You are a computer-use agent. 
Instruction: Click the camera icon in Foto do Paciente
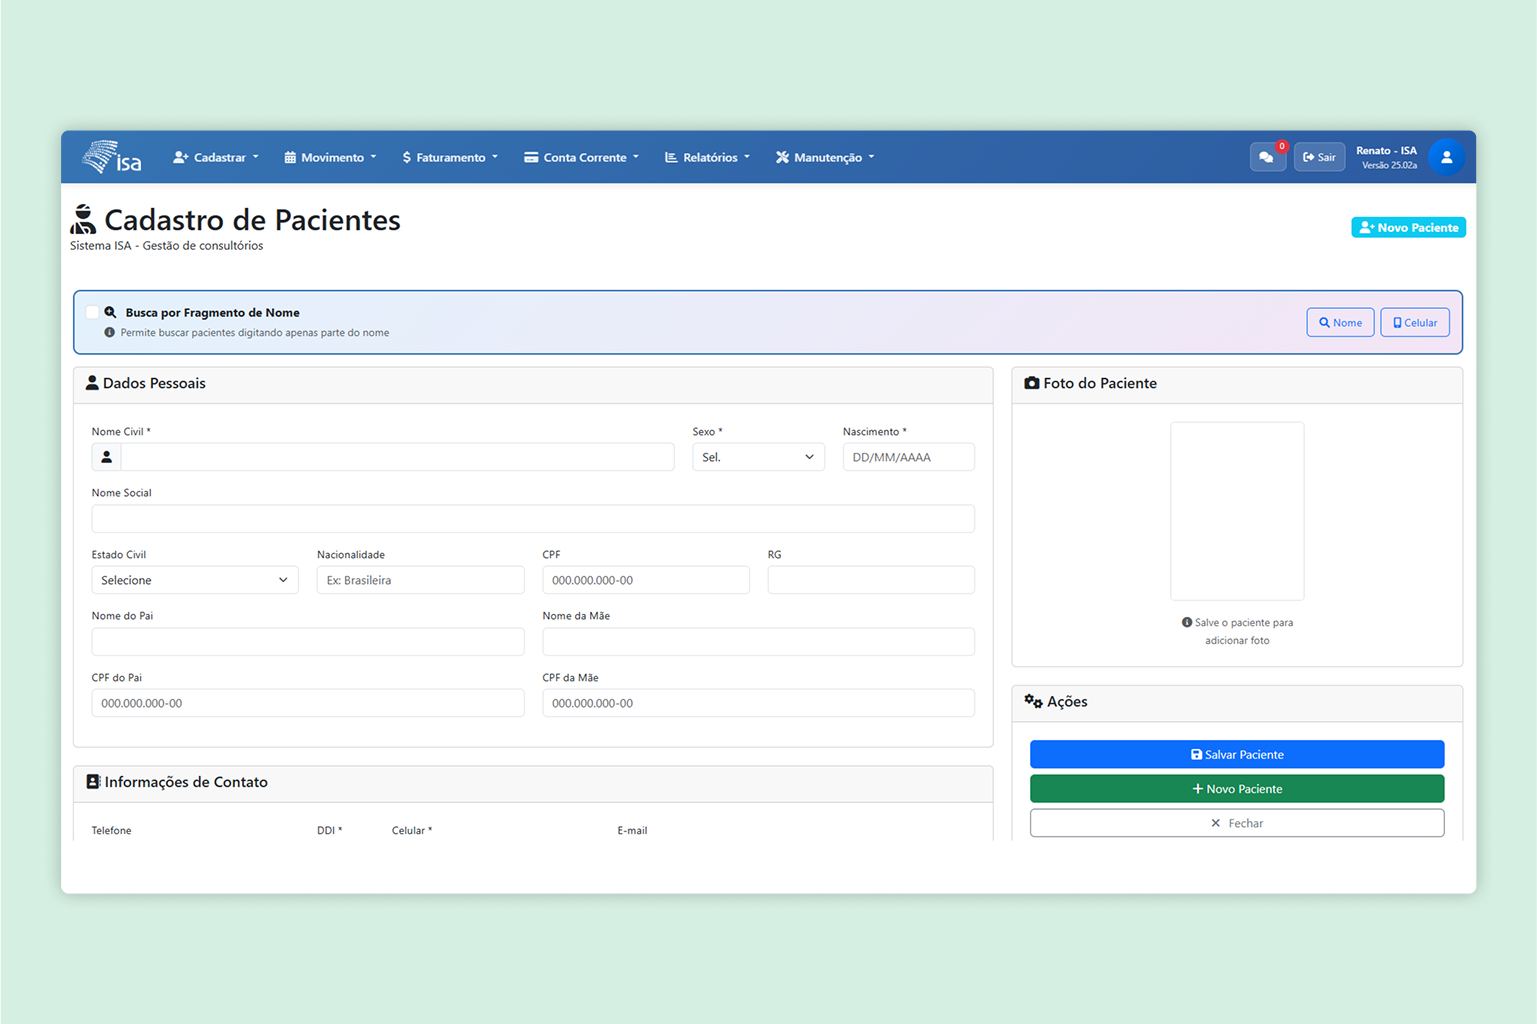[x=1031, y=384]
